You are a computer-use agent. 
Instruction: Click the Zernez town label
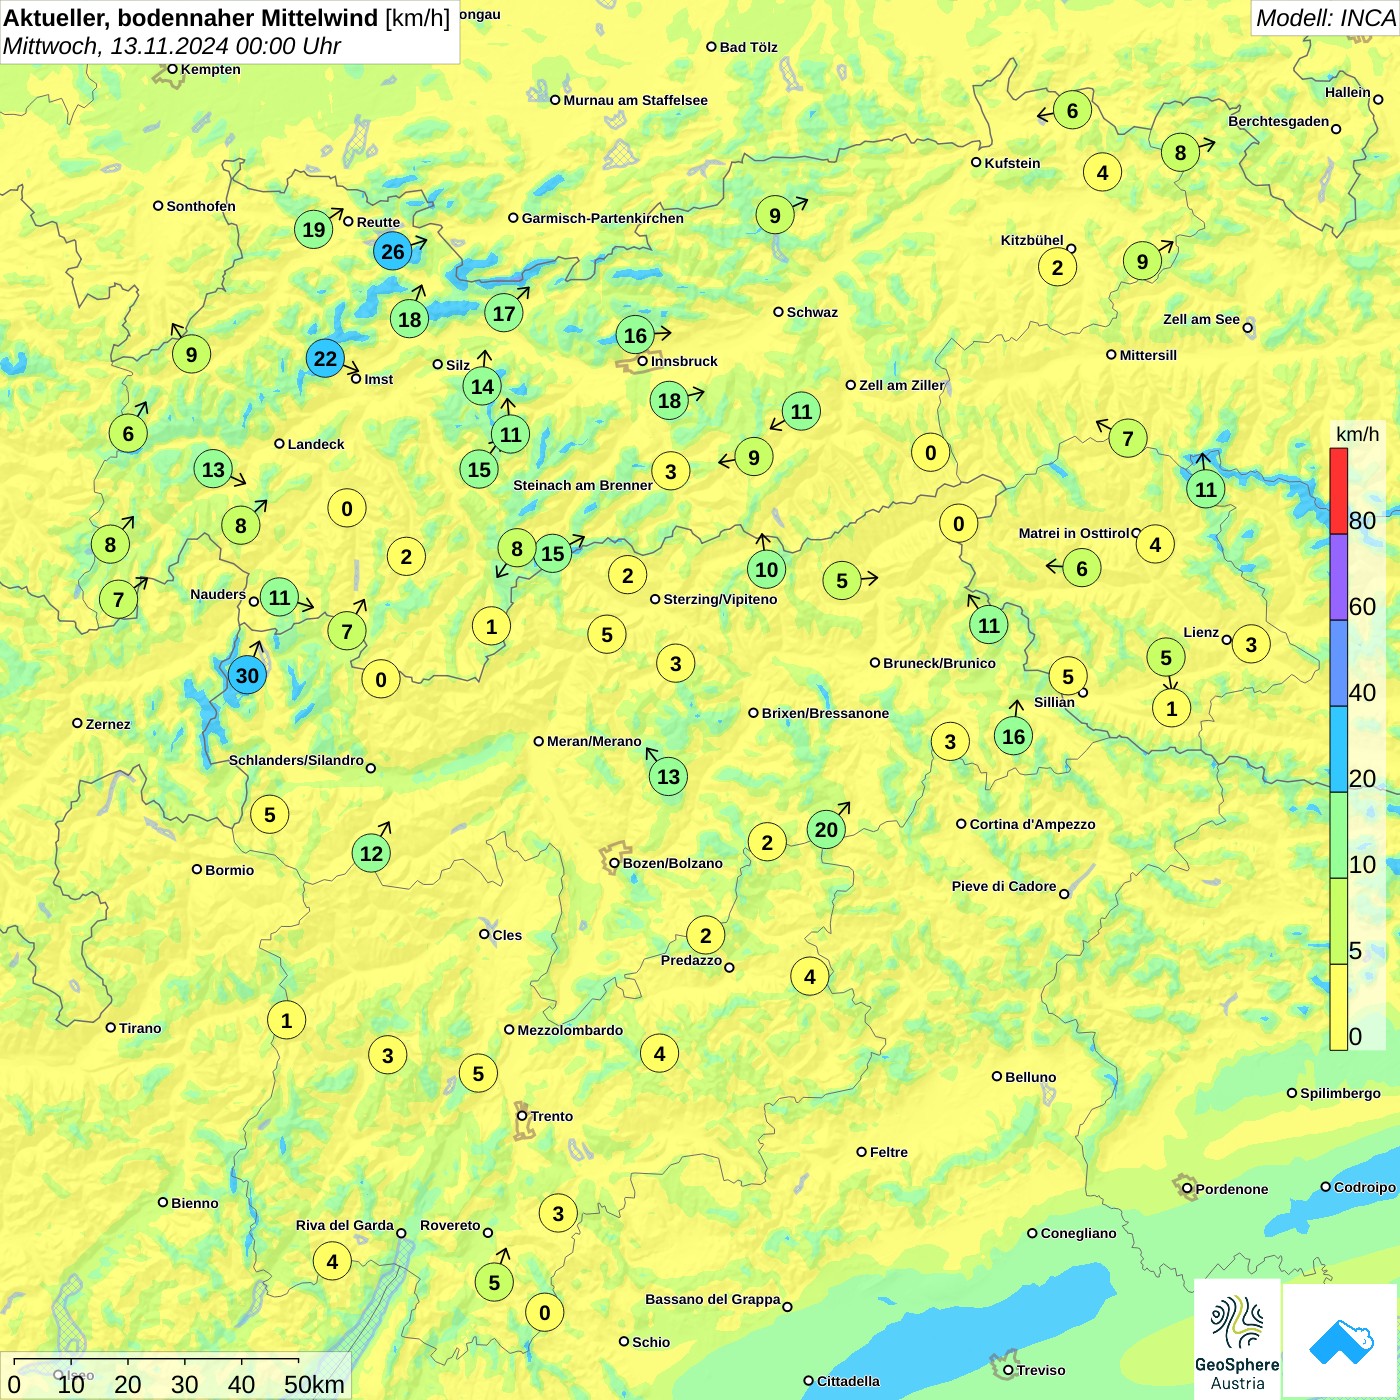tap(108, 724)
